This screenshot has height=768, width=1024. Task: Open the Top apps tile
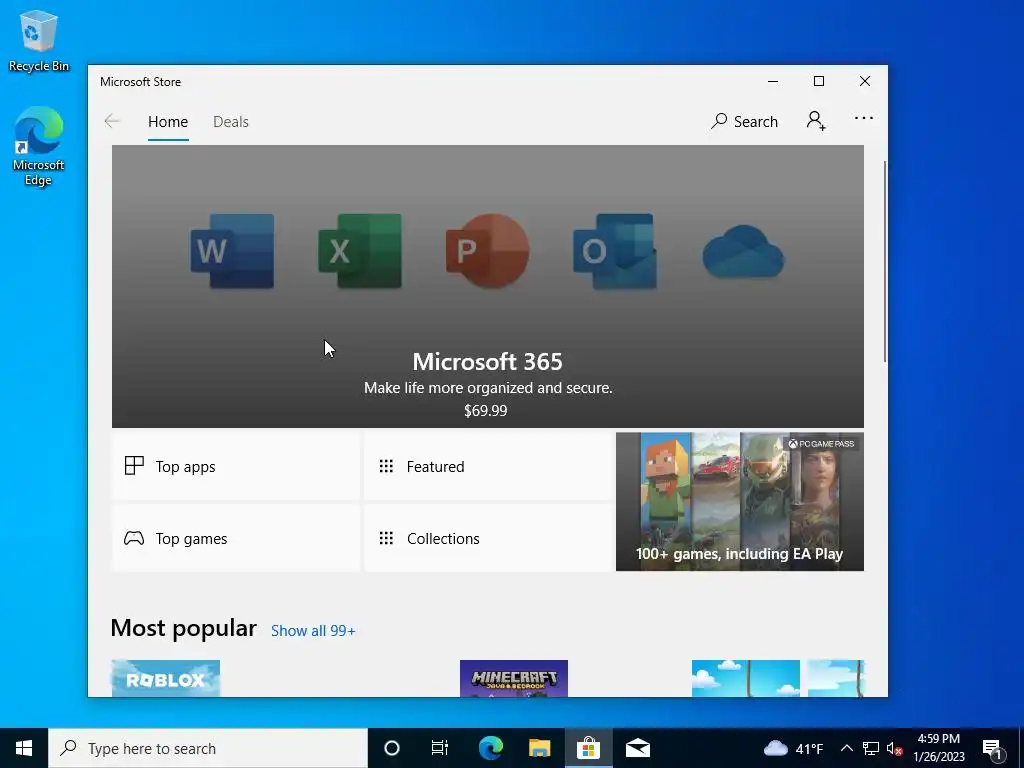coord(235,466)
